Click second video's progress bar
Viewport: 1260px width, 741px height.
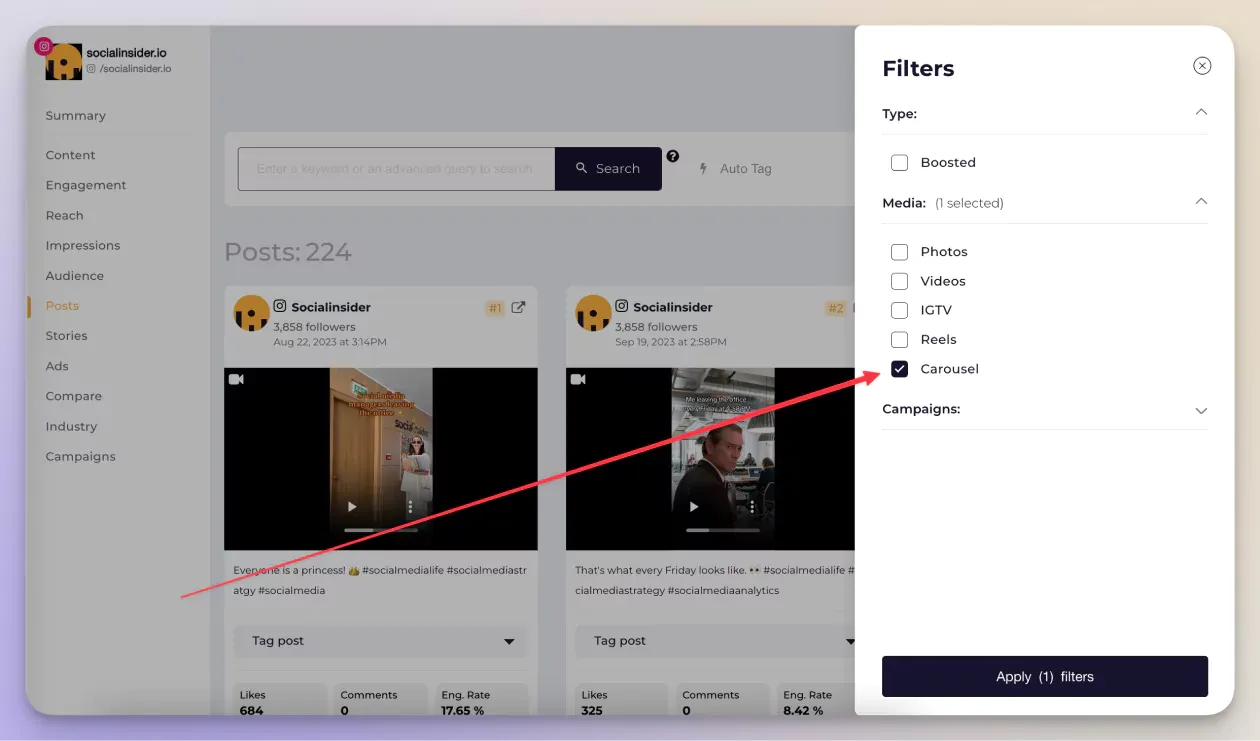pos(722,530)
